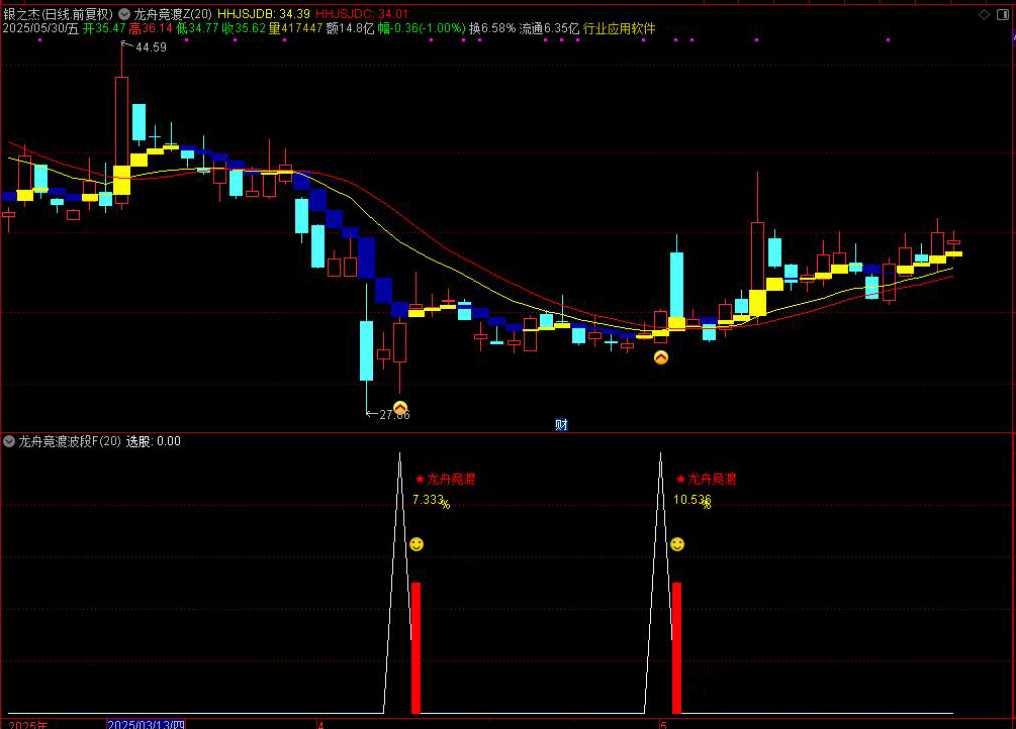The image size is (1016, 729).
Task: Click the month 5 marker on time axis
Action: (662, 723)
